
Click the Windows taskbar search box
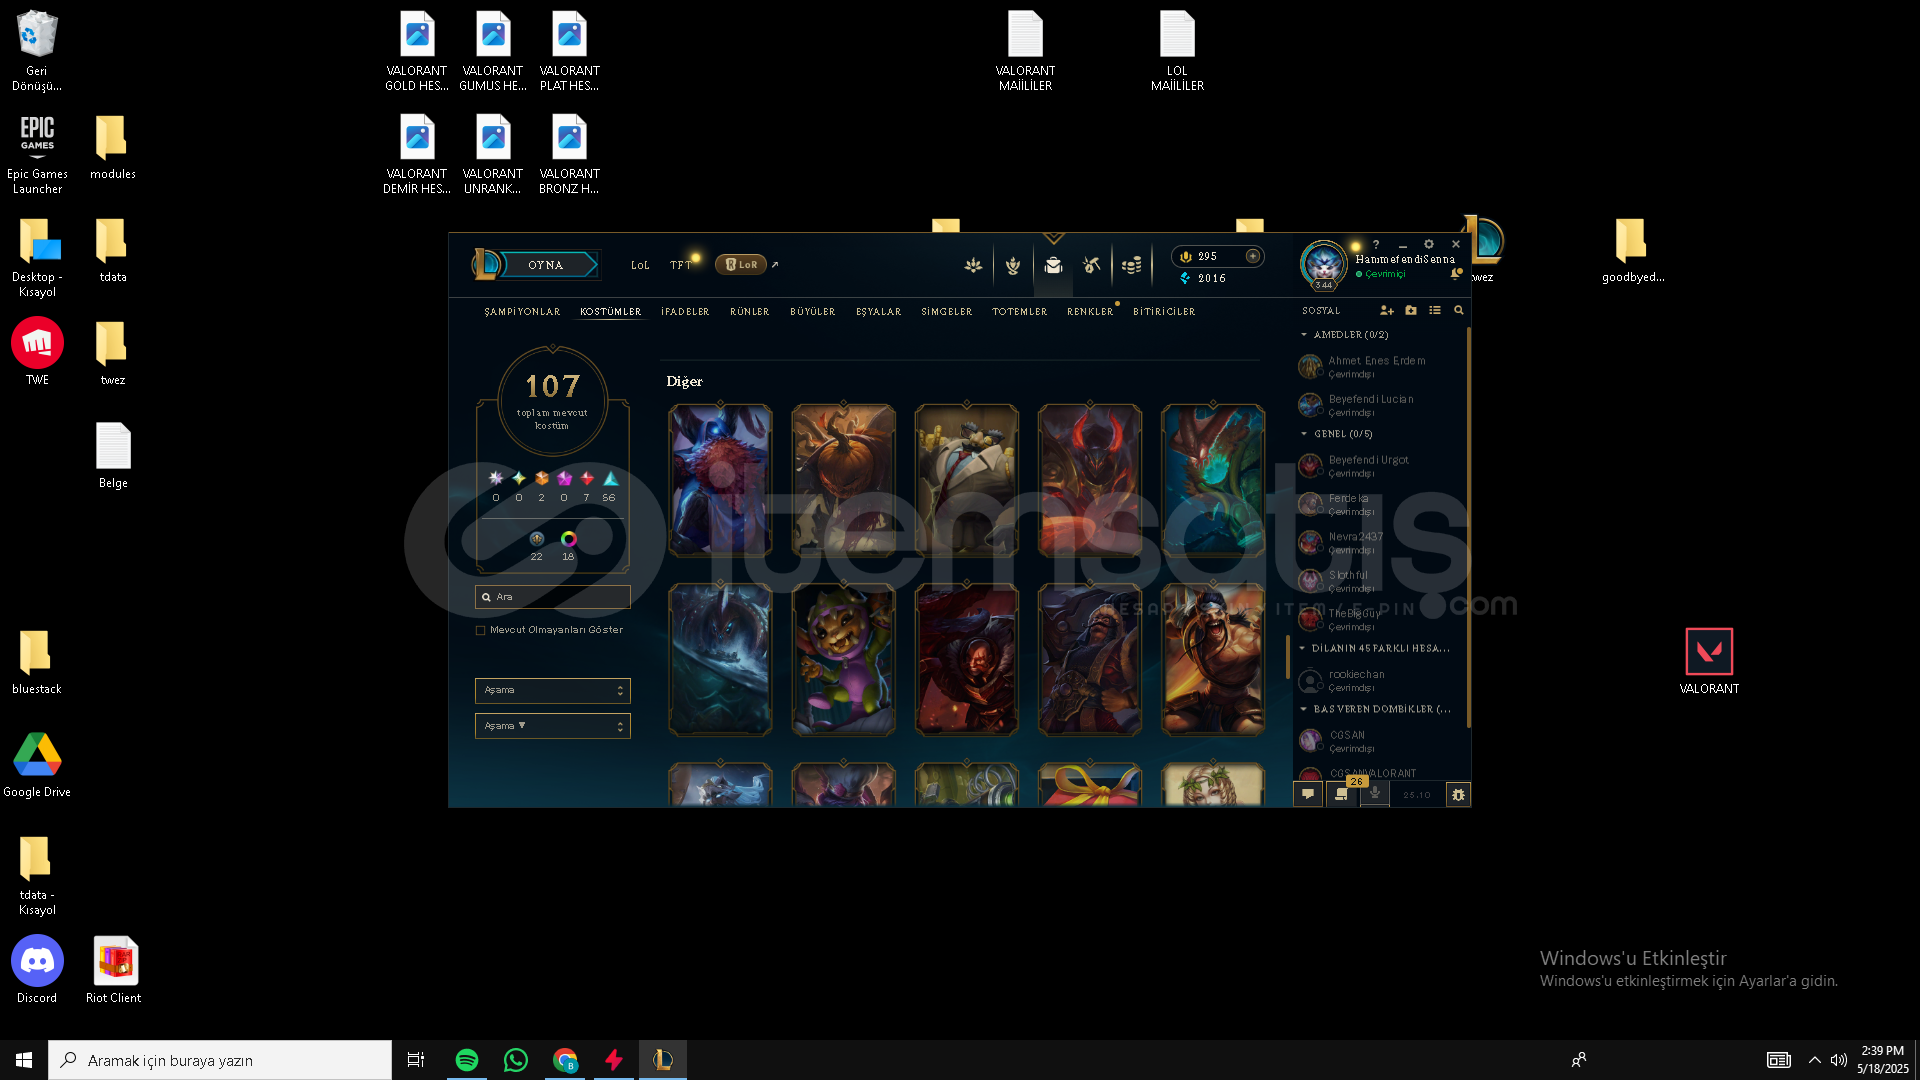coord(220,1060)
